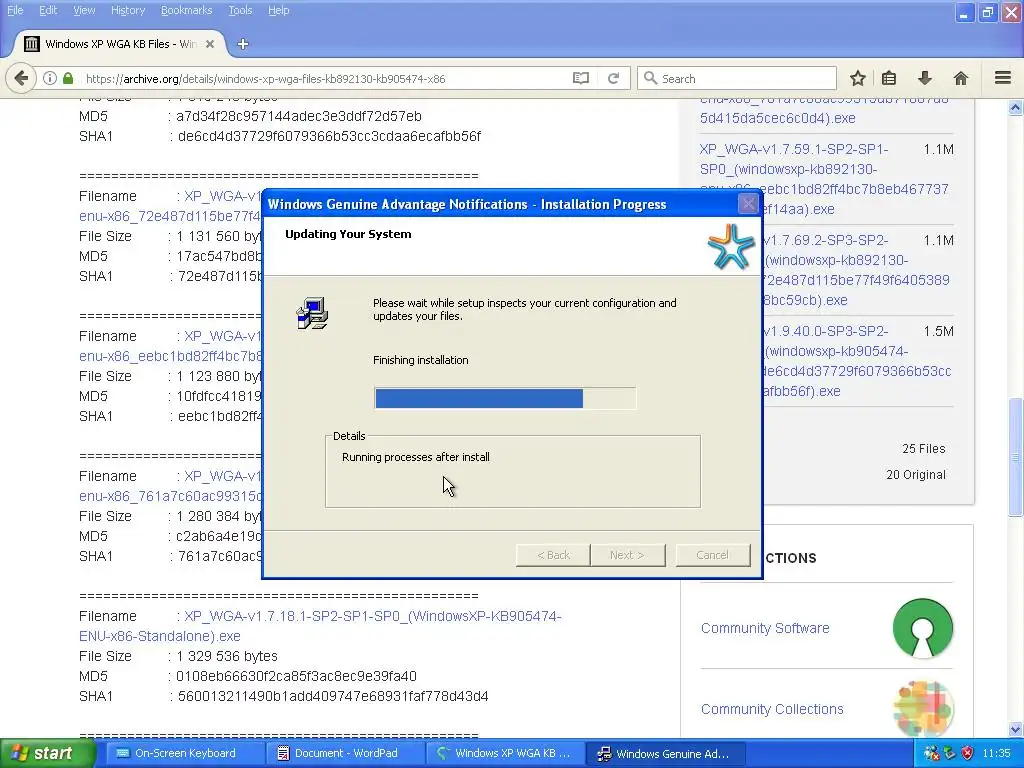Click the MD5 hash 0108eb66630f2ca85f3ac8ec9e39fa40
1024x768 pixels.
[x=296, y=677]
